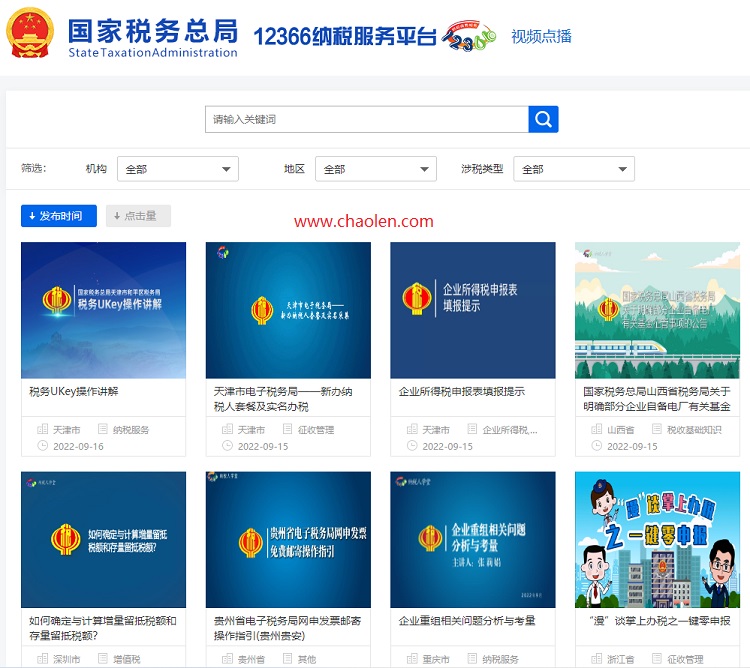Click title 天津市电子税务局——新办纳税人套餐及实名办税
Viewport: 750px width, 668px height.
283,399
